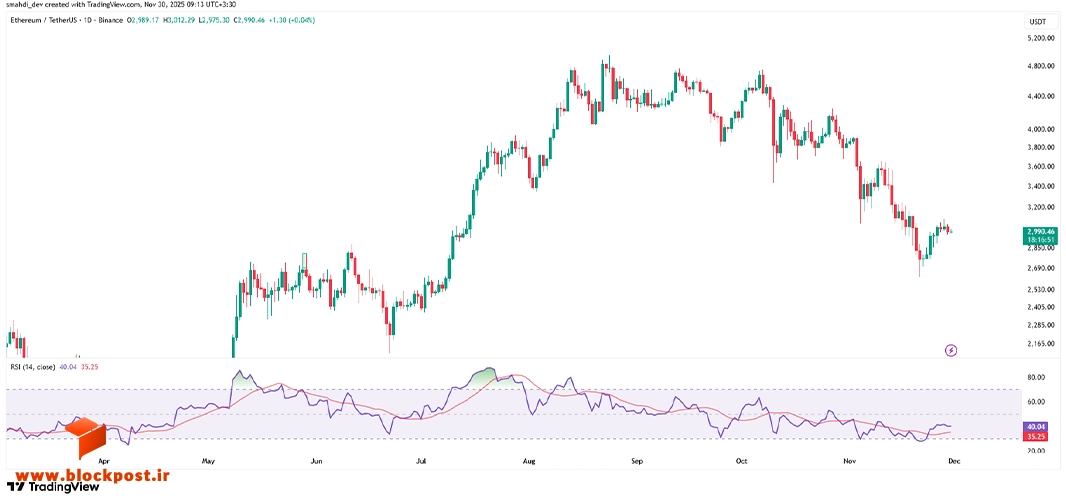Click the open value O2,989.17
1066x500 pixels.
(x=143, y=20)
